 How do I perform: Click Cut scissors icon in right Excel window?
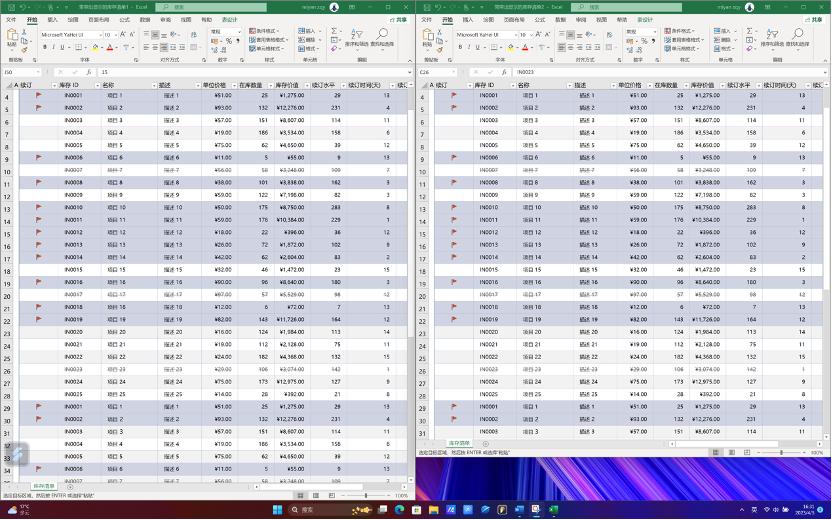pyautogui.click(x=439, y=31)
